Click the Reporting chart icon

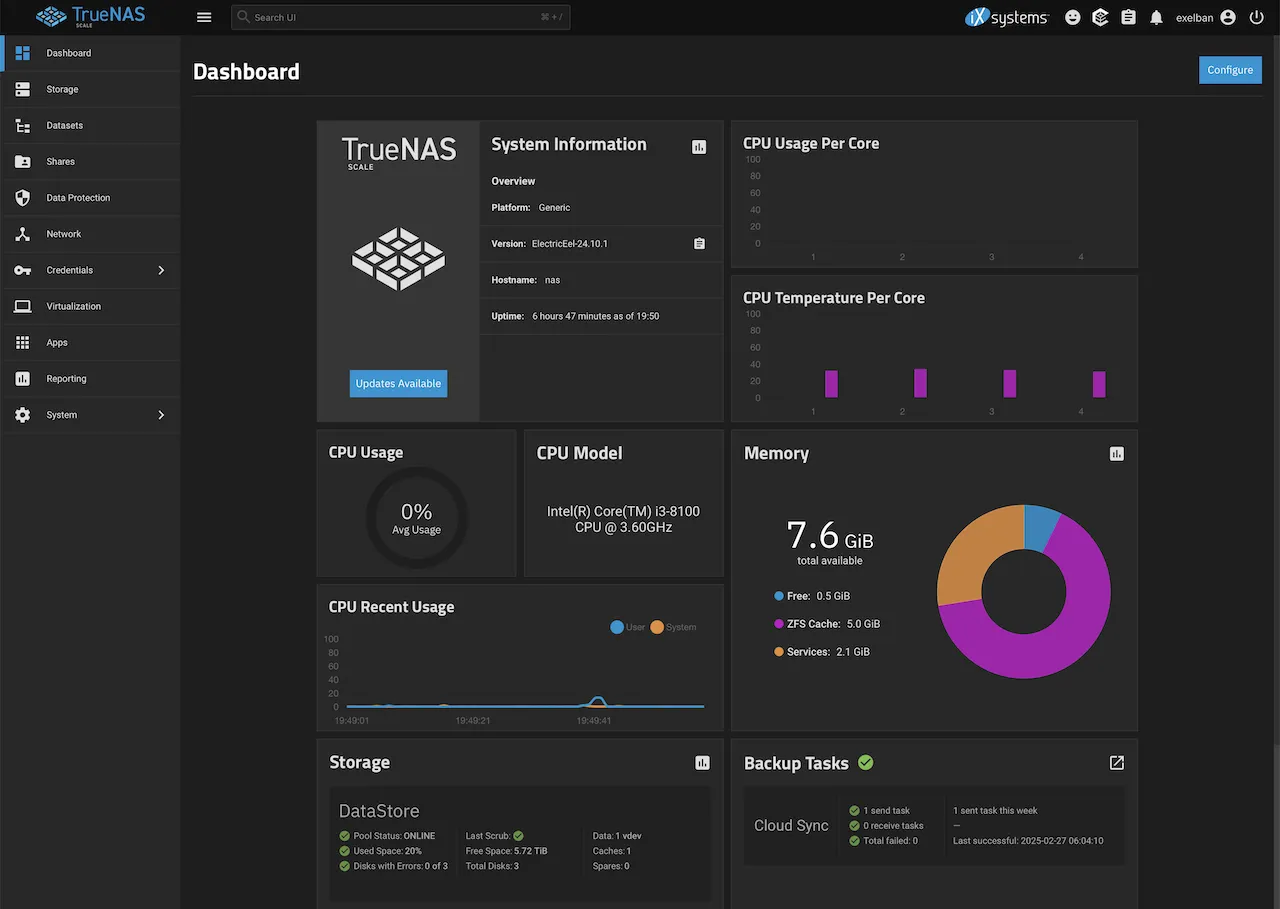pyautogui.click(x=23, y=378)
